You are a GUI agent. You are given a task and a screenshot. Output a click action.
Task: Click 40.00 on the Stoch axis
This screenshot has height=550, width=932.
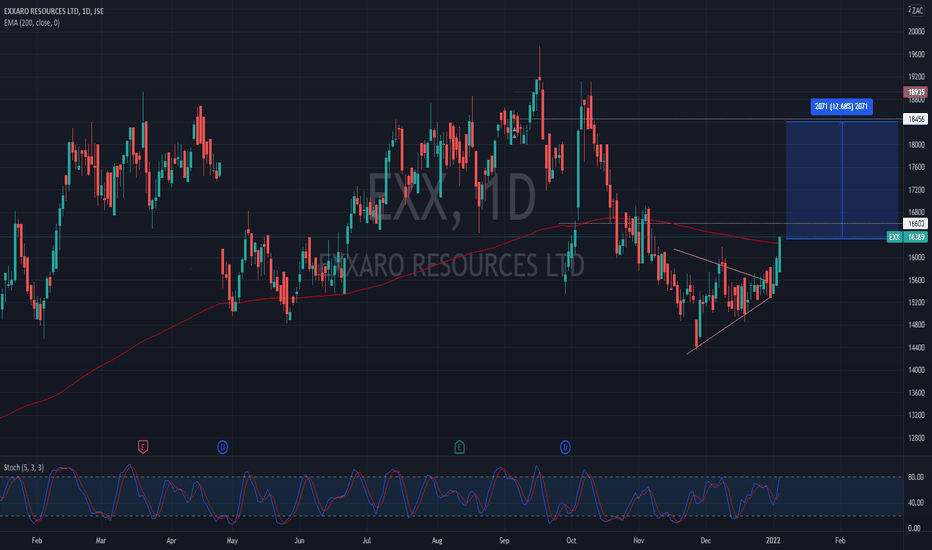pos(916,502)
